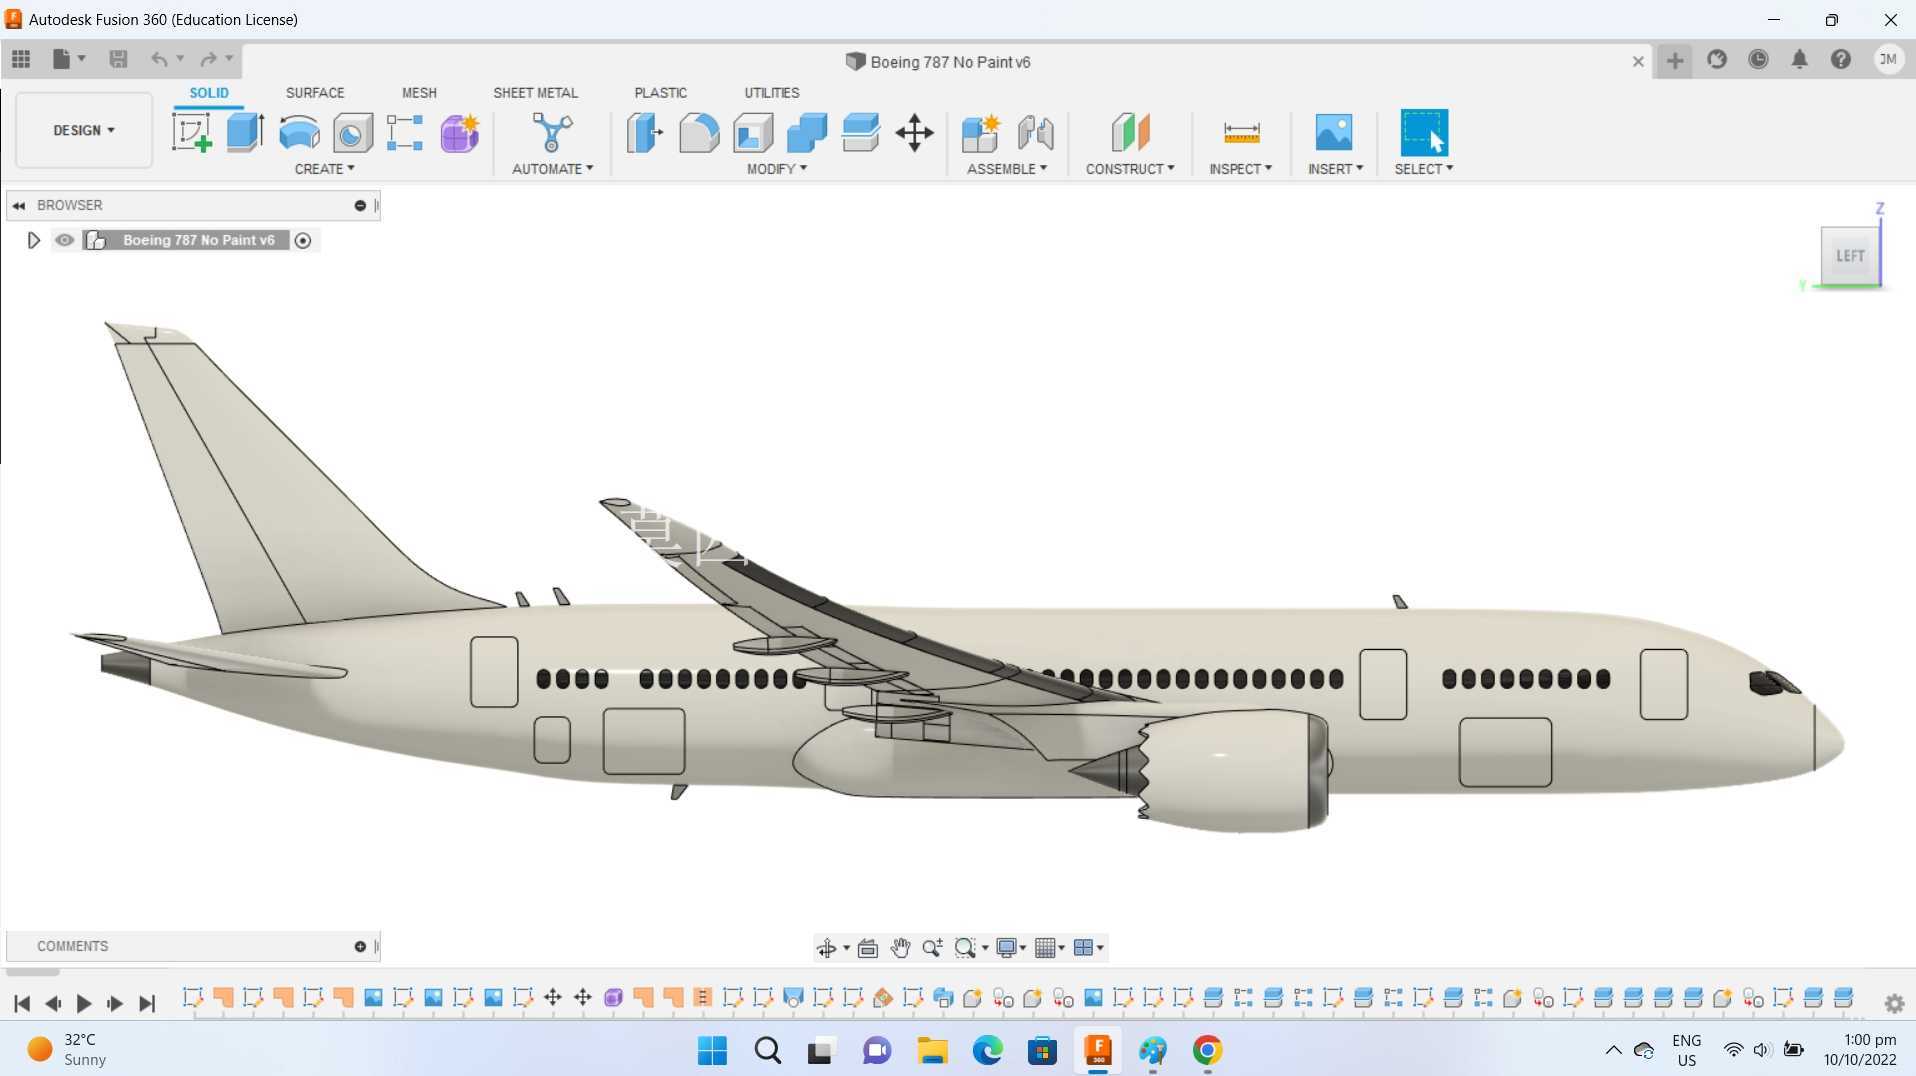
Task: Add a comment in Comments panel
Action: (x=360, y=946)
